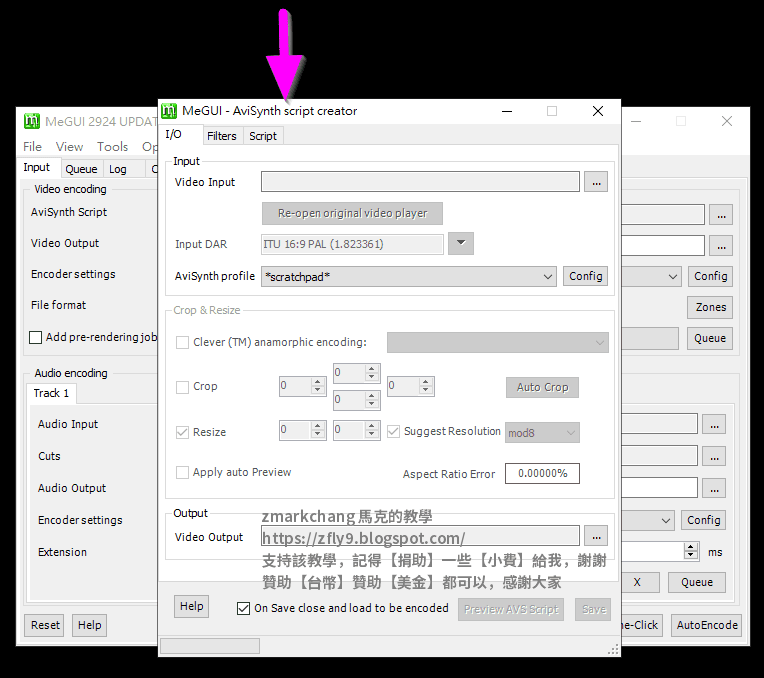Toggle Add pre-rendering job checkbox

tap(36, 337)
